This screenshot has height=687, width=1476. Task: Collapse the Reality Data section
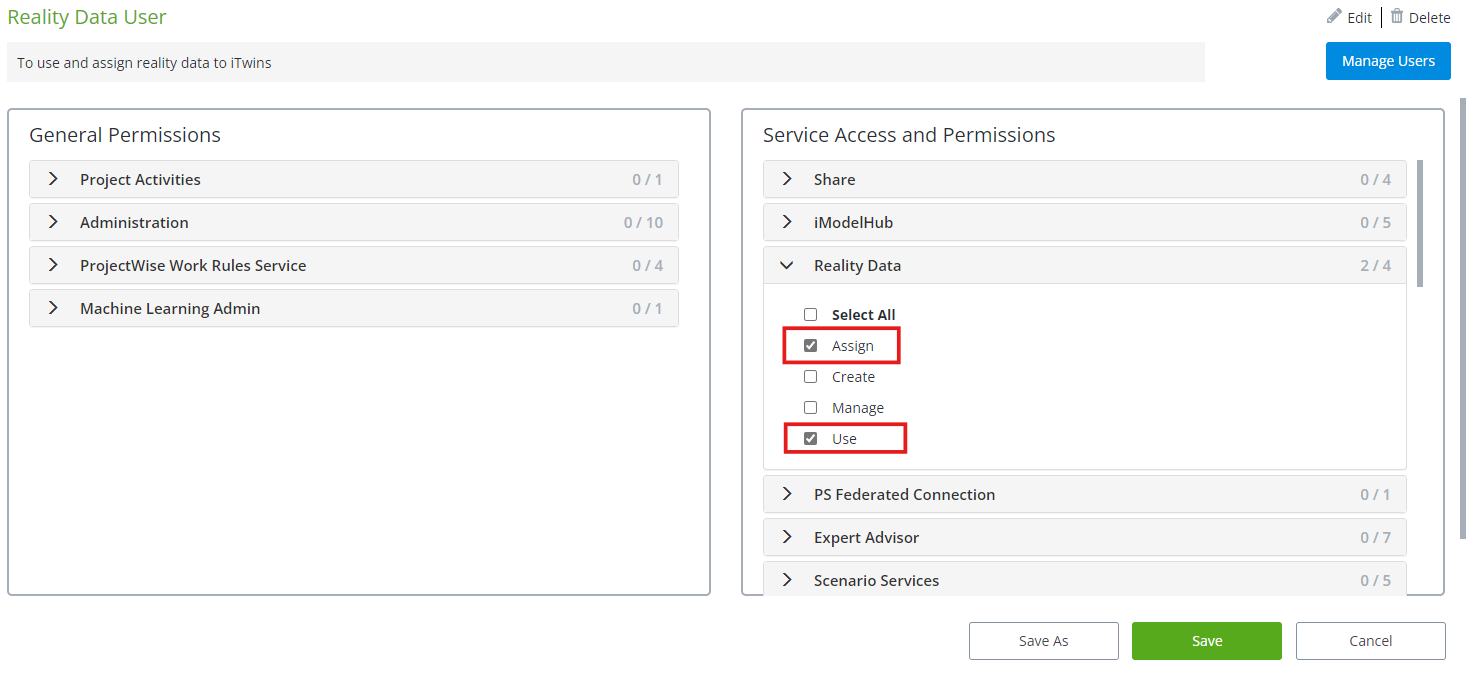pos(788,266)
